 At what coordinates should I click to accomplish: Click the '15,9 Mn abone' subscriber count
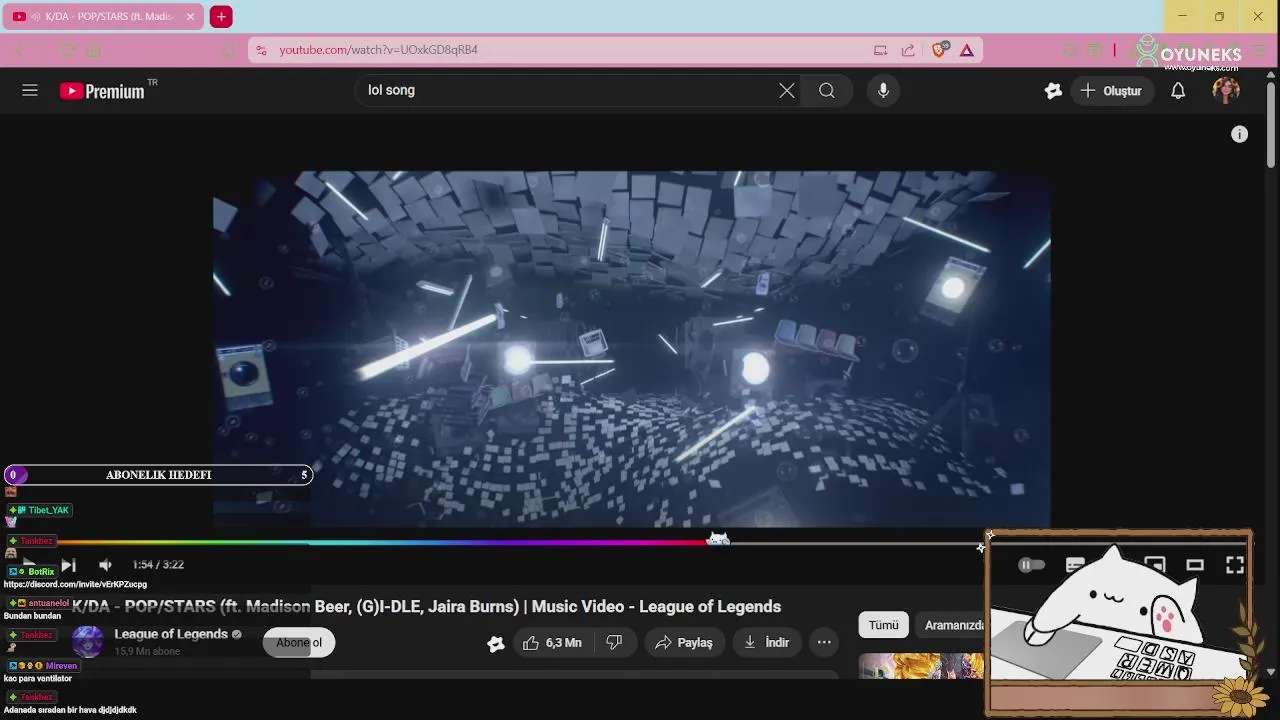tap(147, 651)
